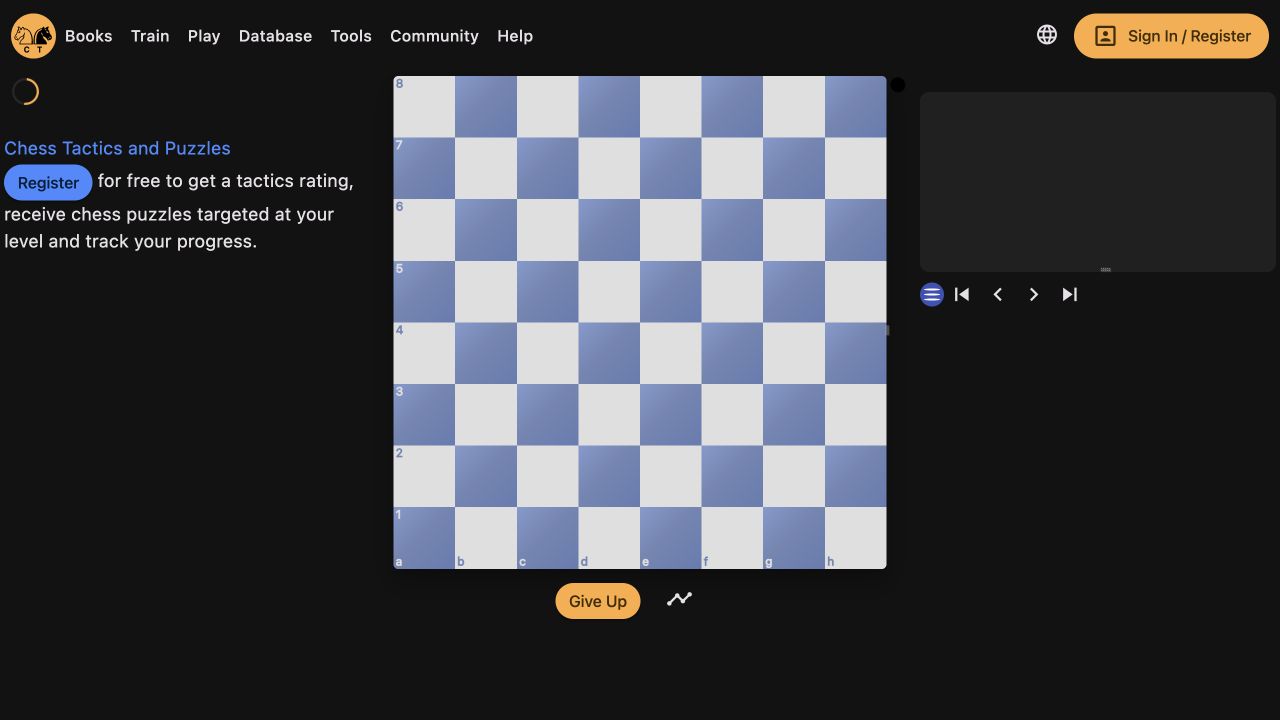
Task: Open the Play menu
Action: [x=204, y=36]
